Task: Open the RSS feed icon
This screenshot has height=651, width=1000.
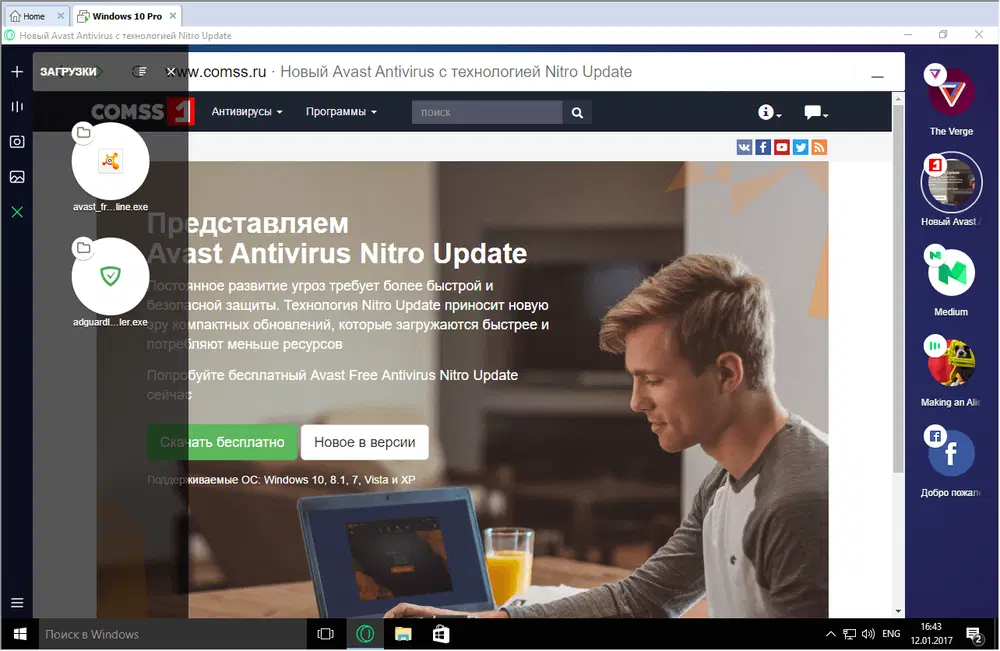Action: click(820, 147)
